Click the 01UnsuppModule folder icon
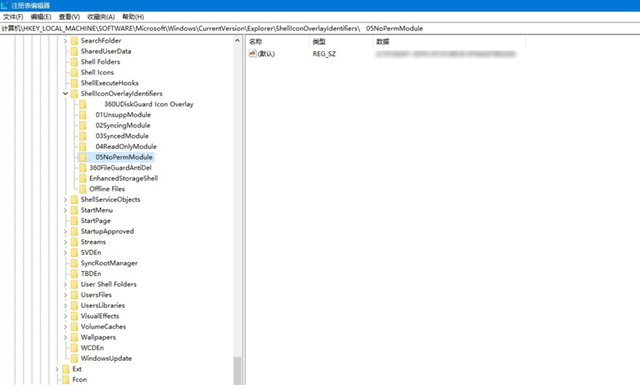Screen dimensions: 640x385 tap(82, 115)
